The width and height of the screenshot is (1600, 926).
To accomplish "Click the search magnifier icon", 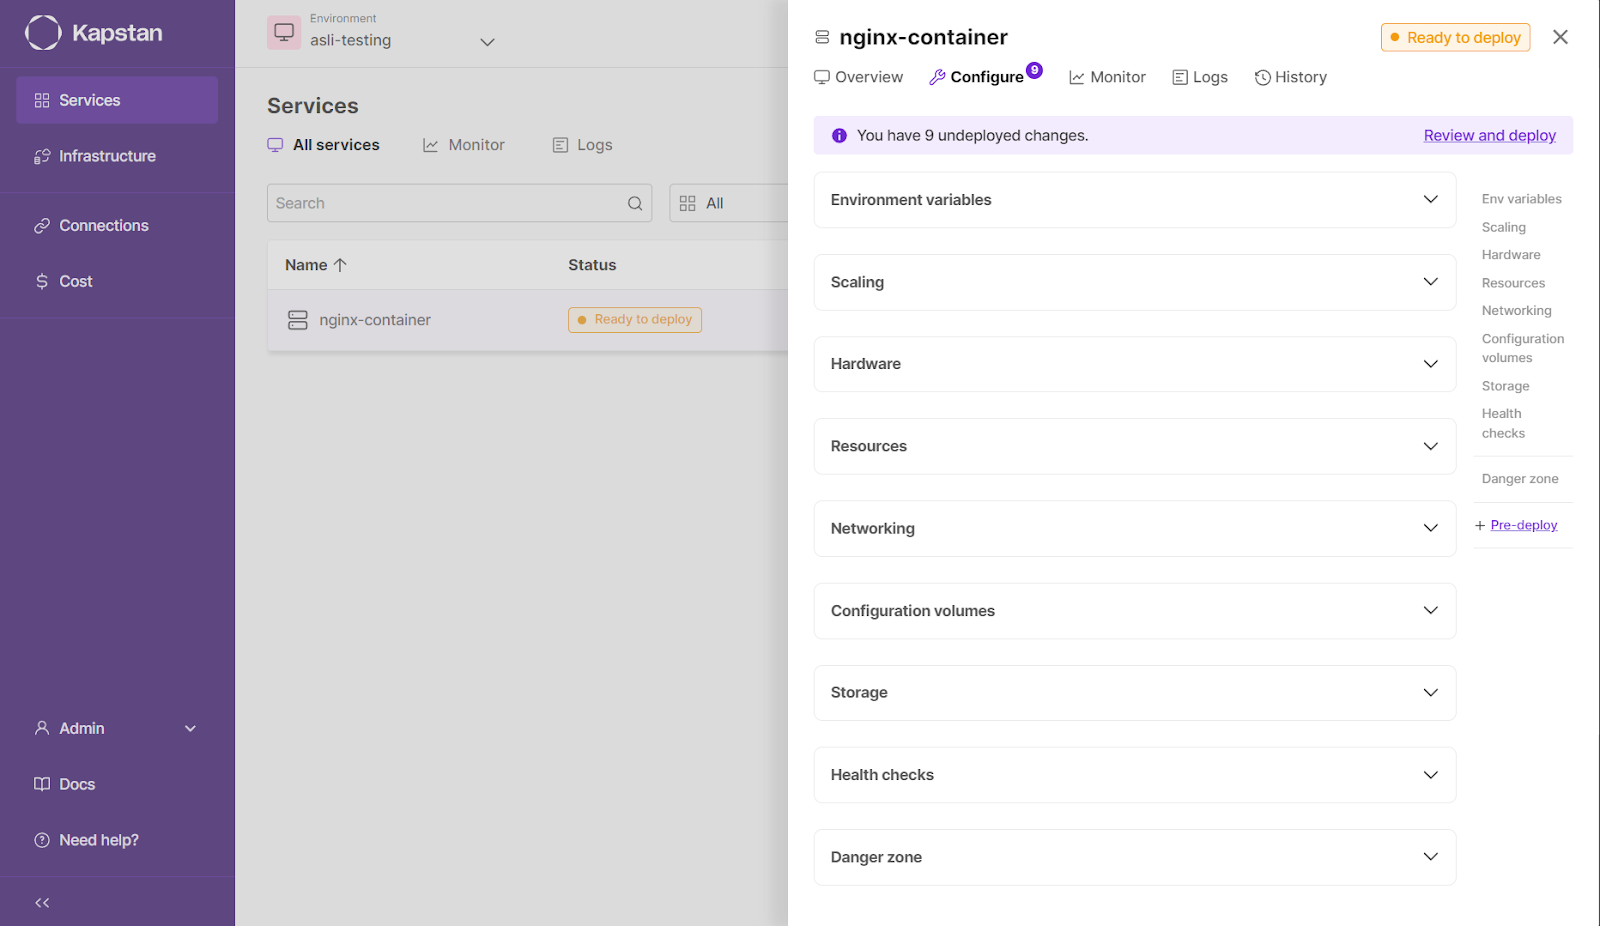I will click(635, 203).
